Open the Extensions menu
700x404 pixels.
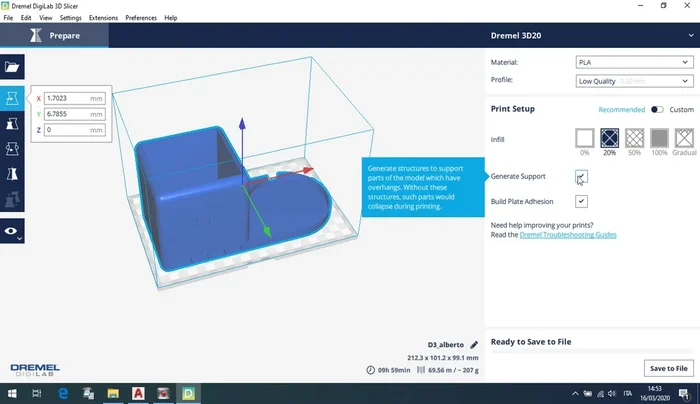(102, 18)
